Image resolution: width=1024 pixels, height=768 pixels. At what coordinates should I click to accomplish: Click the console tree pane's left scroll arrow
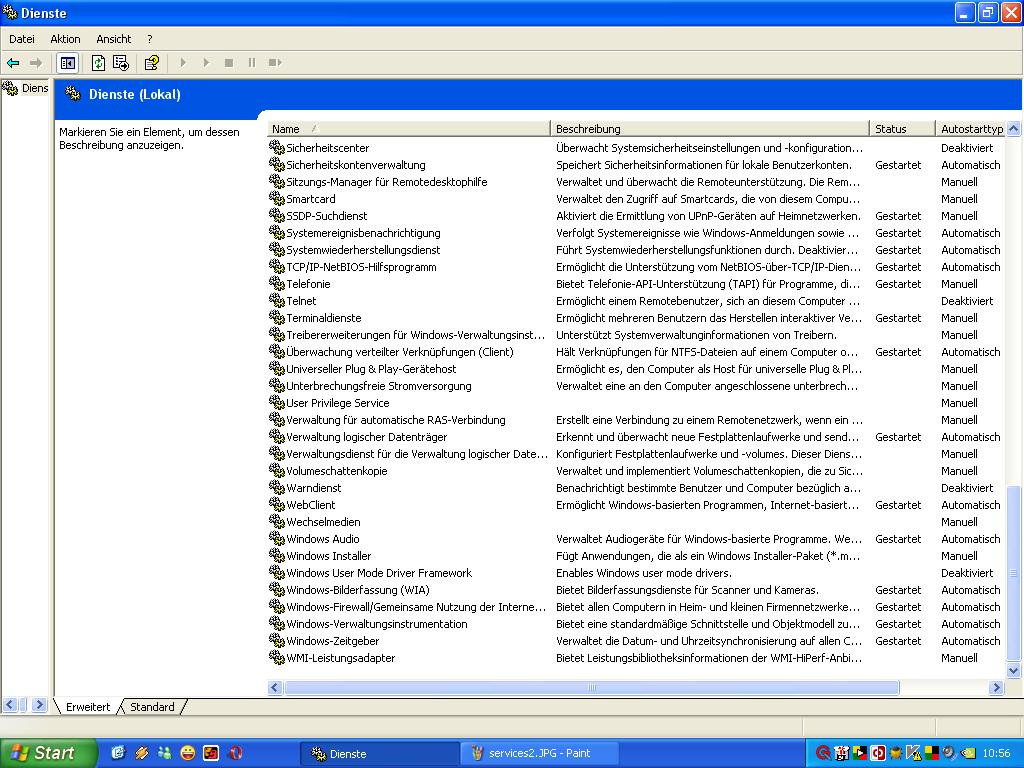(x=10, y=705)
